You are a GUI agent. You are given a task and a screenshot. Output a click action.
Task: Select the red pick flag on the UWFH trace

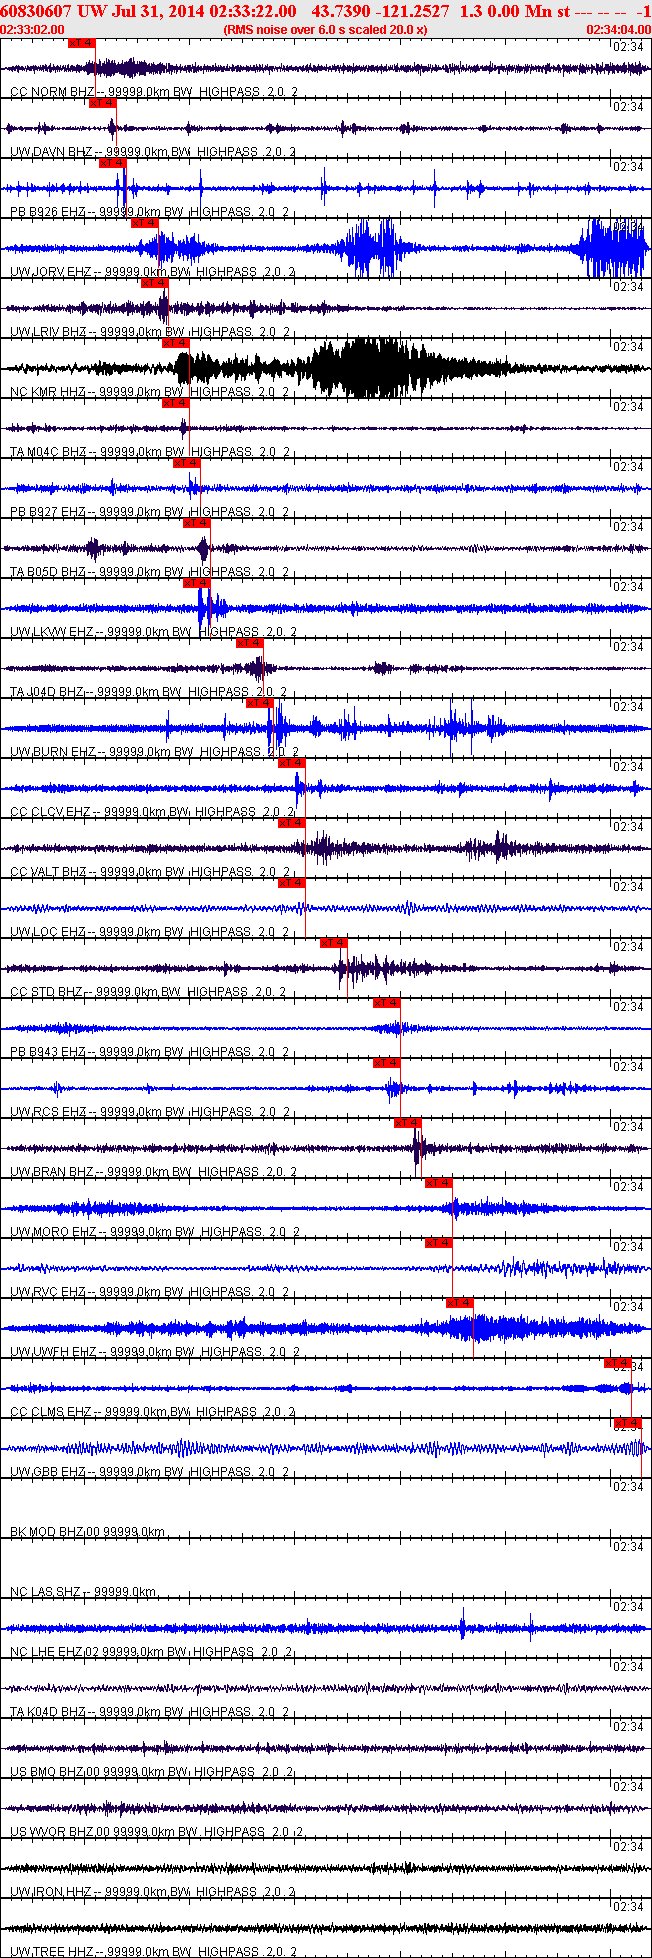pyautogui.click(x=459, y=1303)
